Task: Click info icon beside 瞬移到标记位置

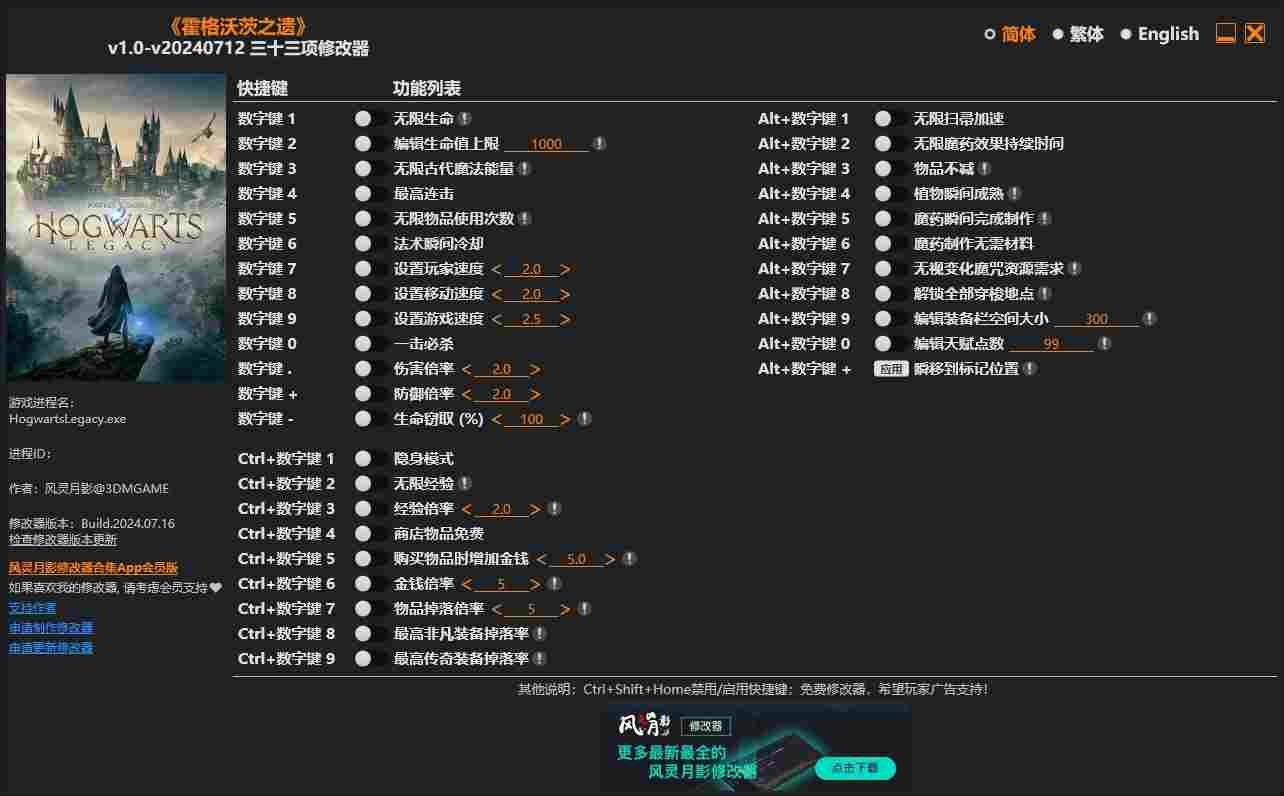Action: click(x=1029, y=368)
